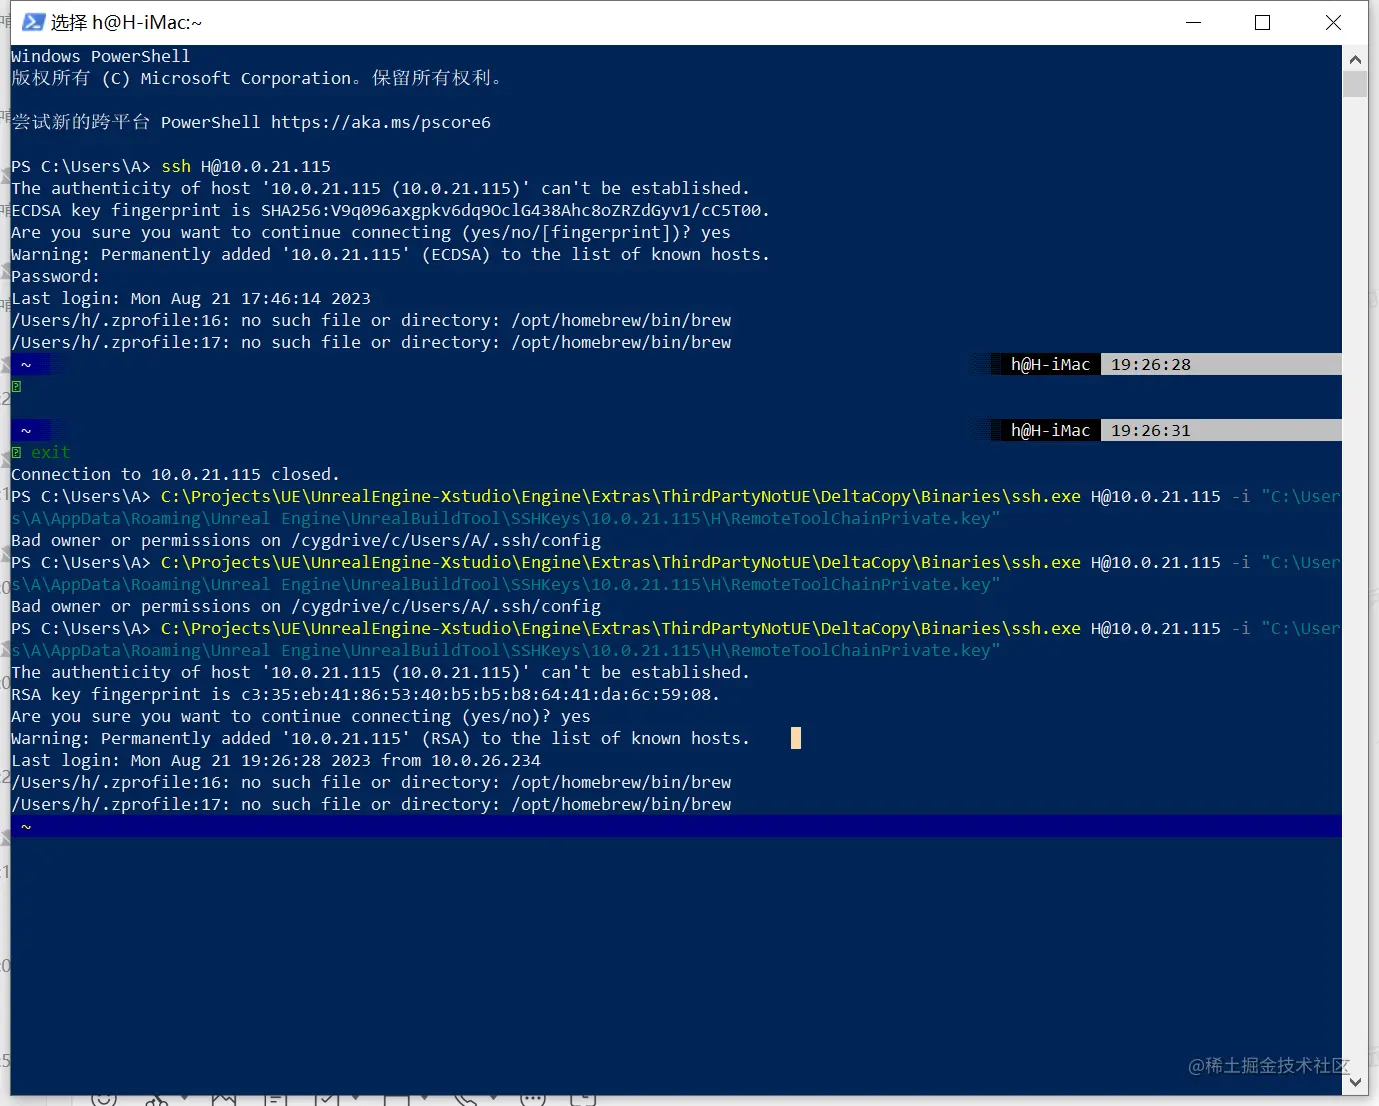This screenshot has width=1379, height=1106.
Task: Click the "(yes/no)? yes" confirmation line
Action: point(301,716)
